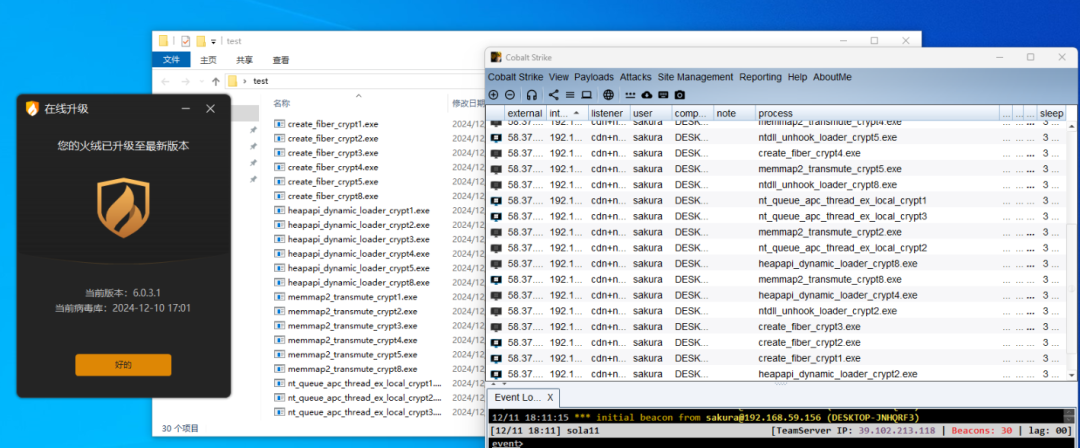Click the Explorer back arrow
Screen dimensions: 1080x448
165,81
